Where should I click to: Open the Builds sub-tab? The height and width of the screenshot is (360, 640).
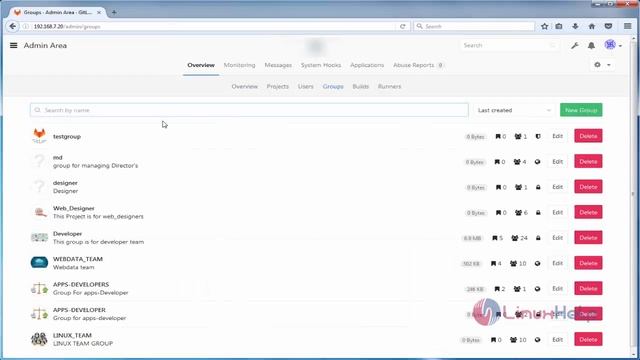pos(360,87)
